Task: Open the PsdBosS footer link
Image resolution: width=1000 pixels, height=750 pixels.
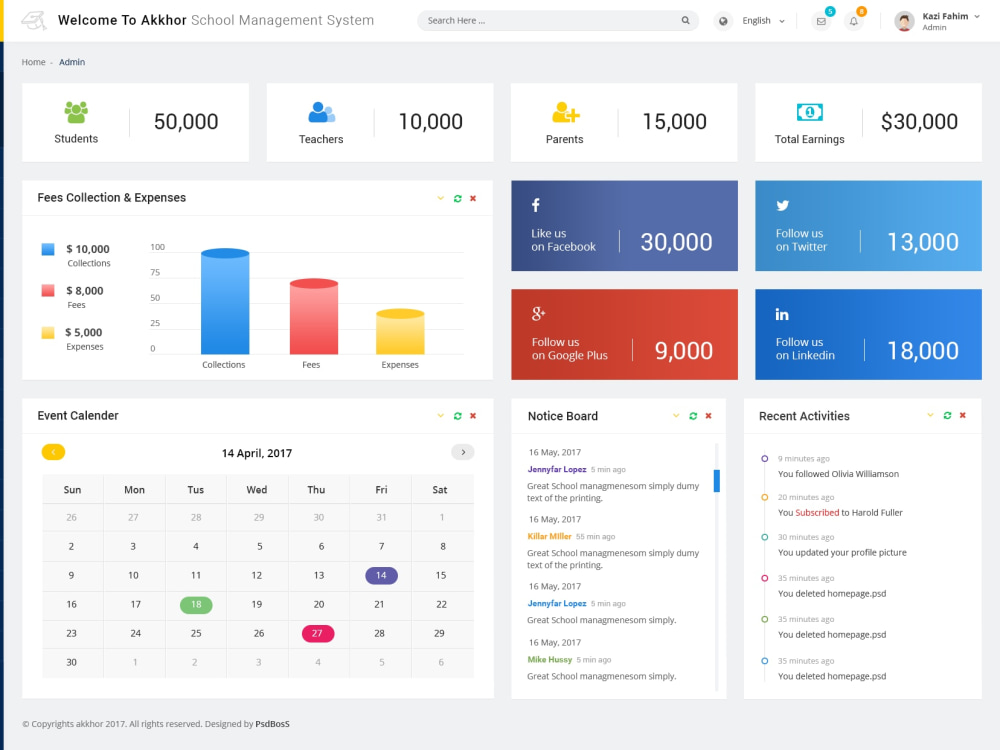Action: [x=272, y=724]
